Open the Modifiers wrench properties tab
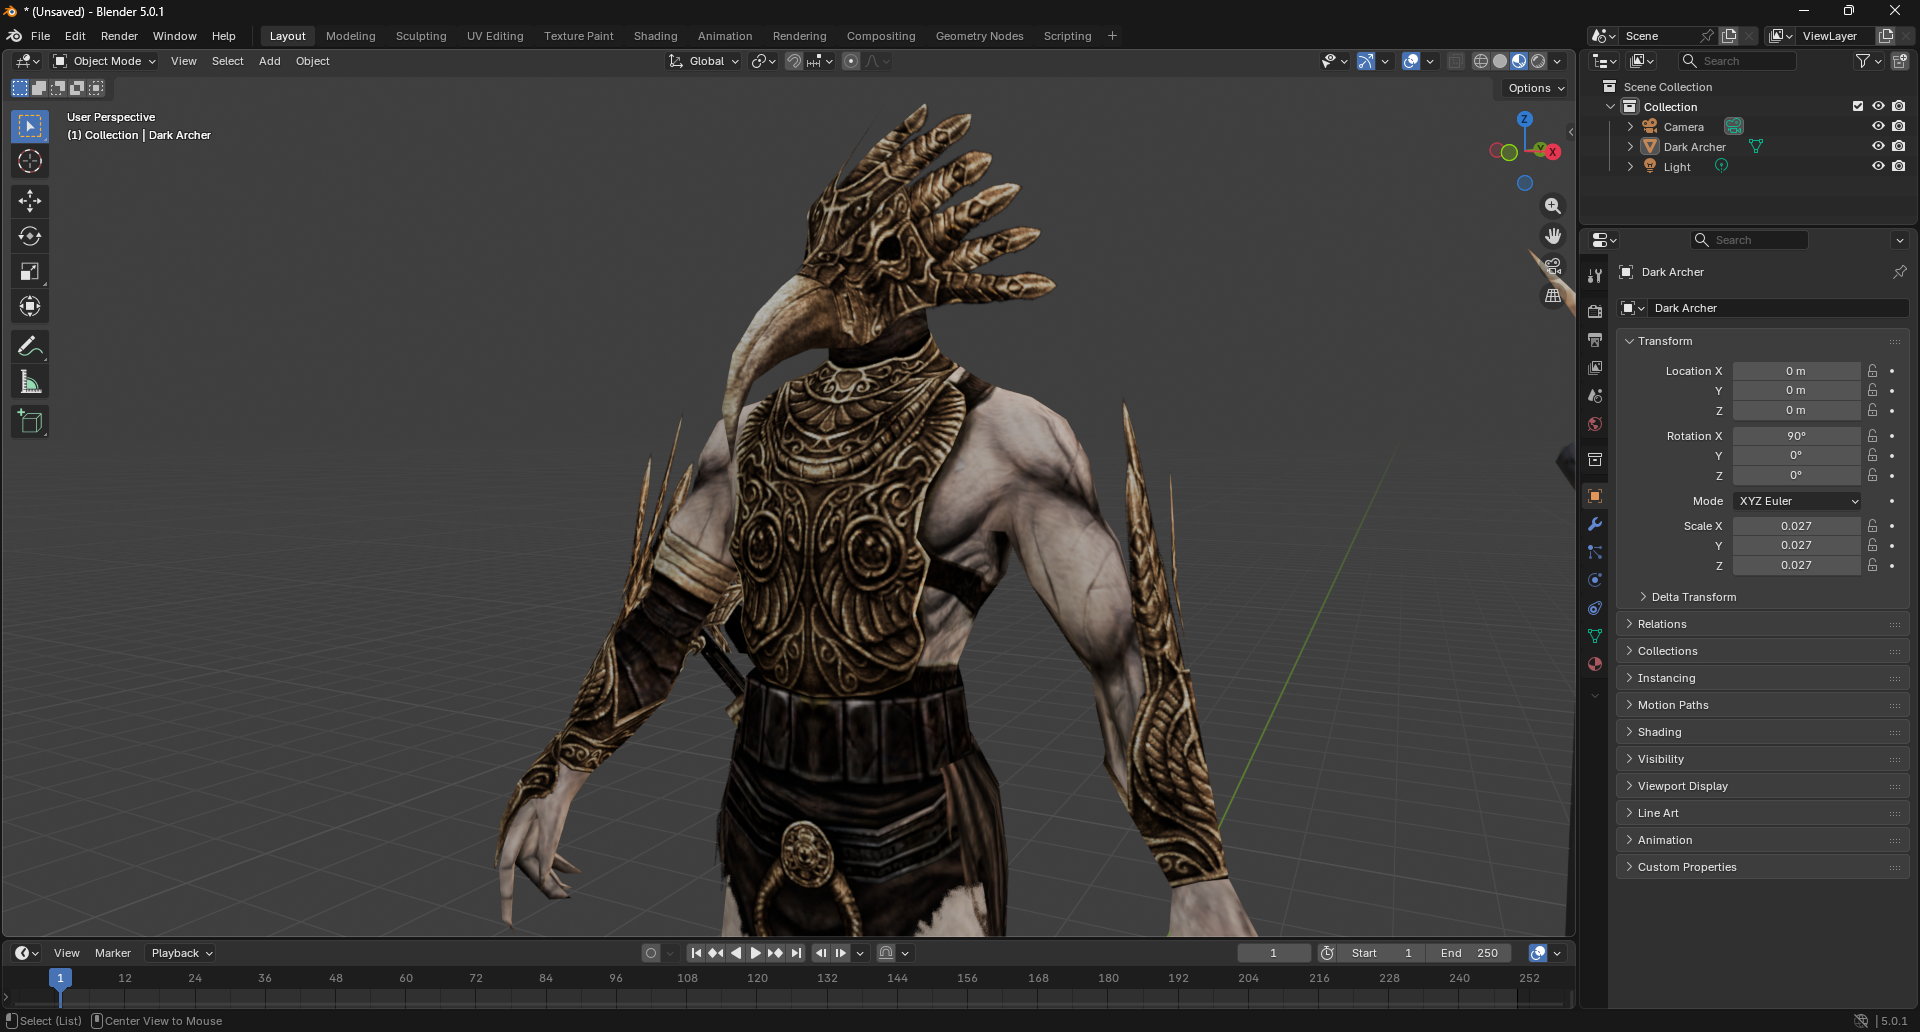Viewport: 1920px width, 1032px height. [1595, 524]
